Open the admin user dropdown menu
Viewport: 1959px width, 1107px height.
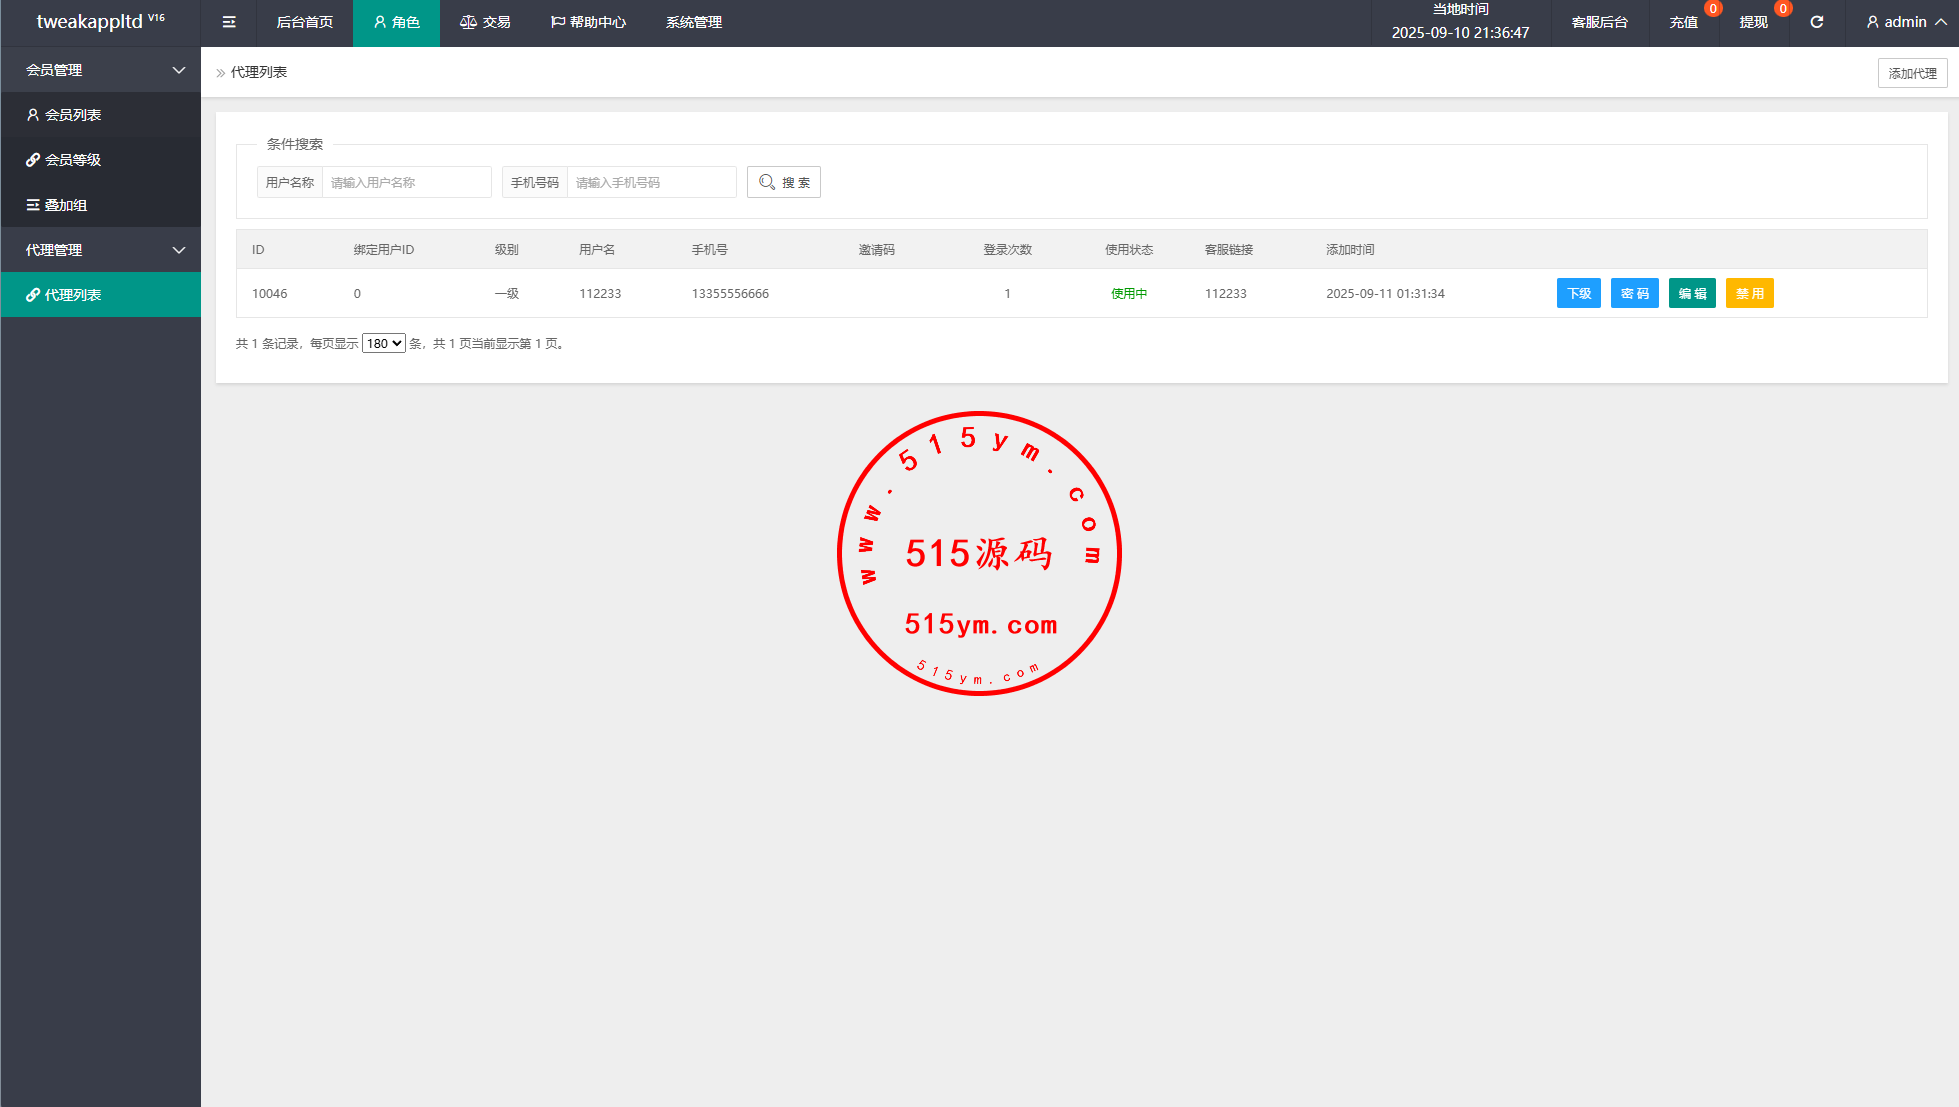[x=1906, y=22]
